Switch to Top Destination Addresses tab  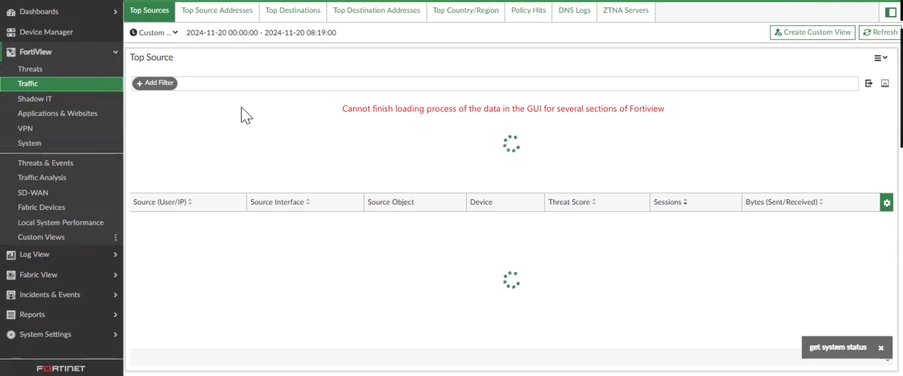click(377, 10)
